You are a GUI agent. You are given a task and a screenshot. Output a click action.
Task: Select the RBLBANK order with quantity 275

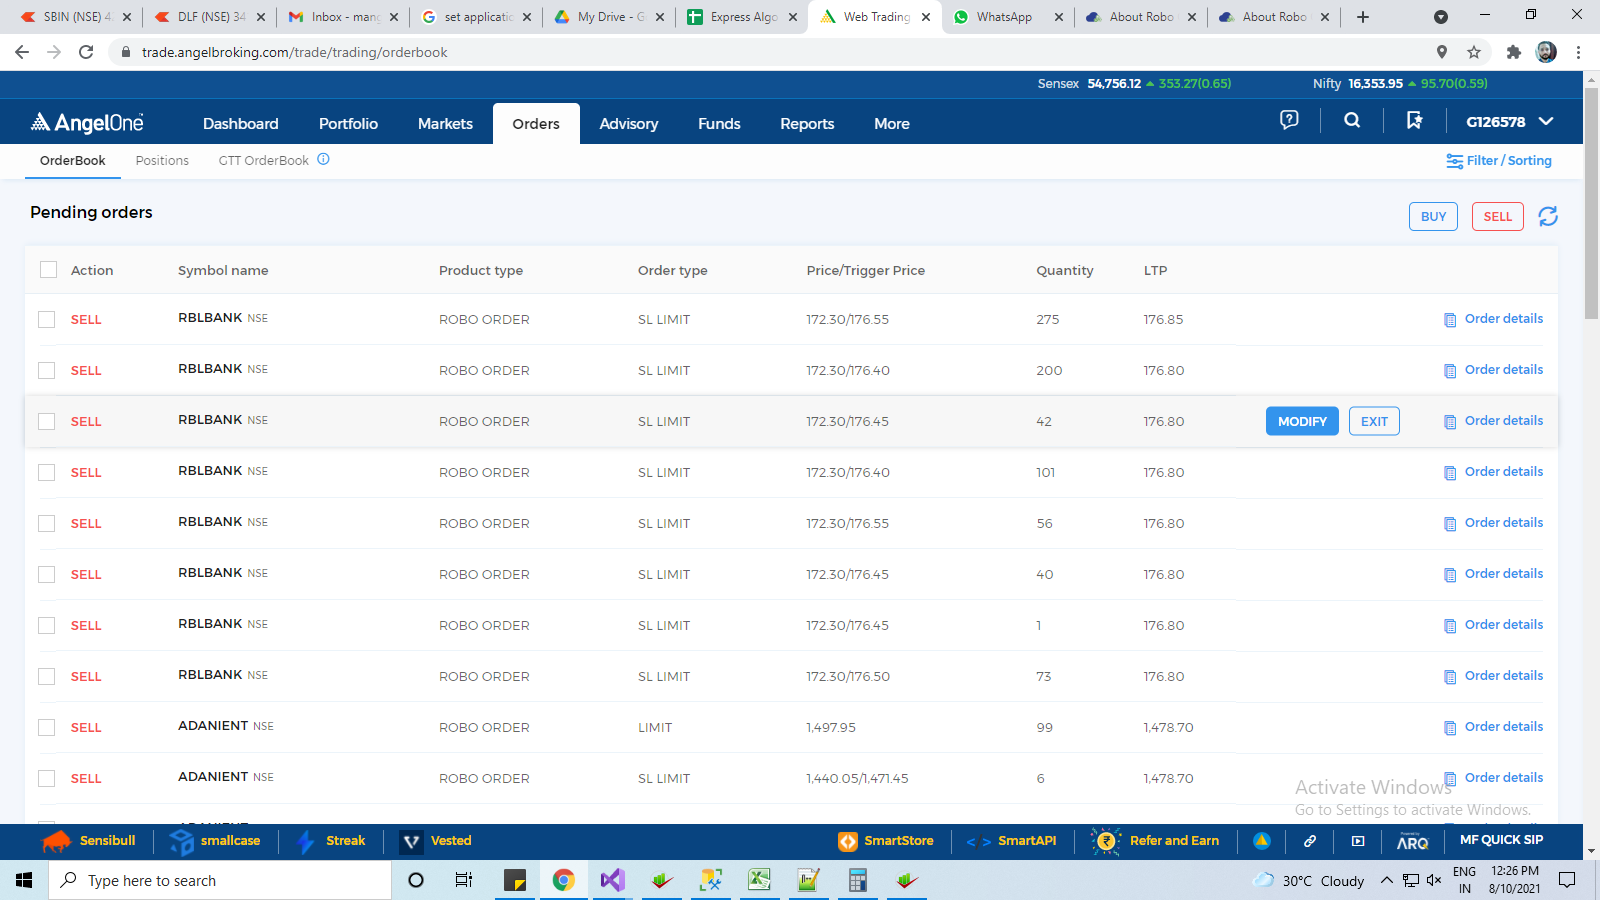tap(46, 319)
